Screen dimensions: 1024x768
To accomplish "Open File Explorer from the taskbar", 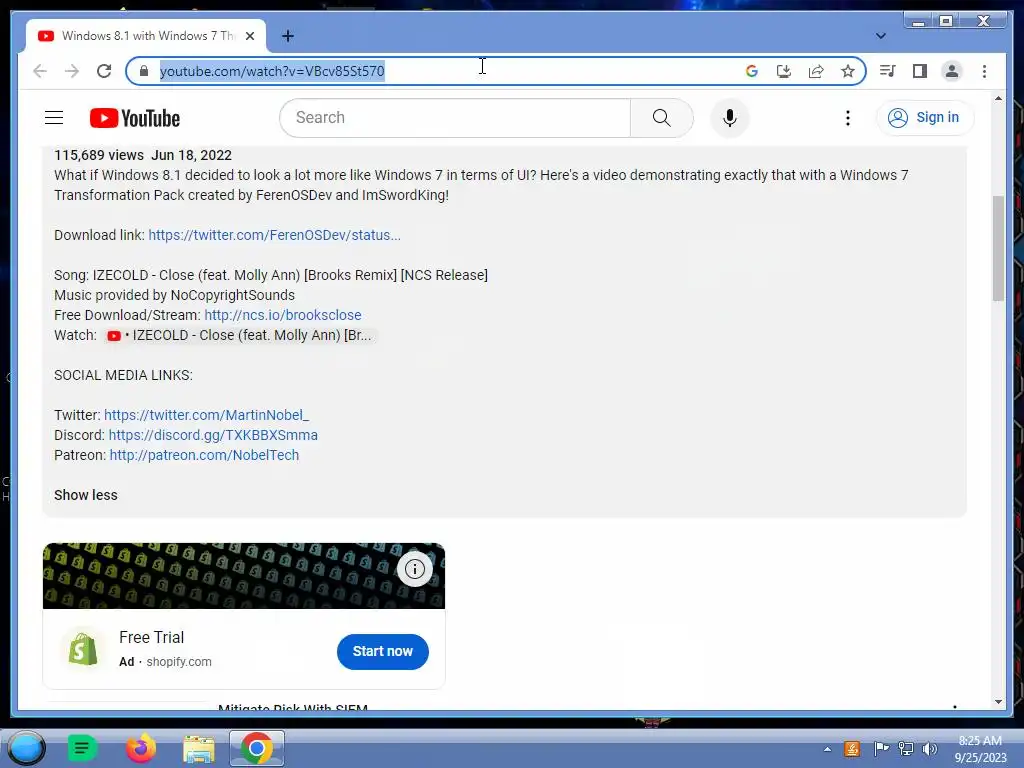I will click(199, 748).
